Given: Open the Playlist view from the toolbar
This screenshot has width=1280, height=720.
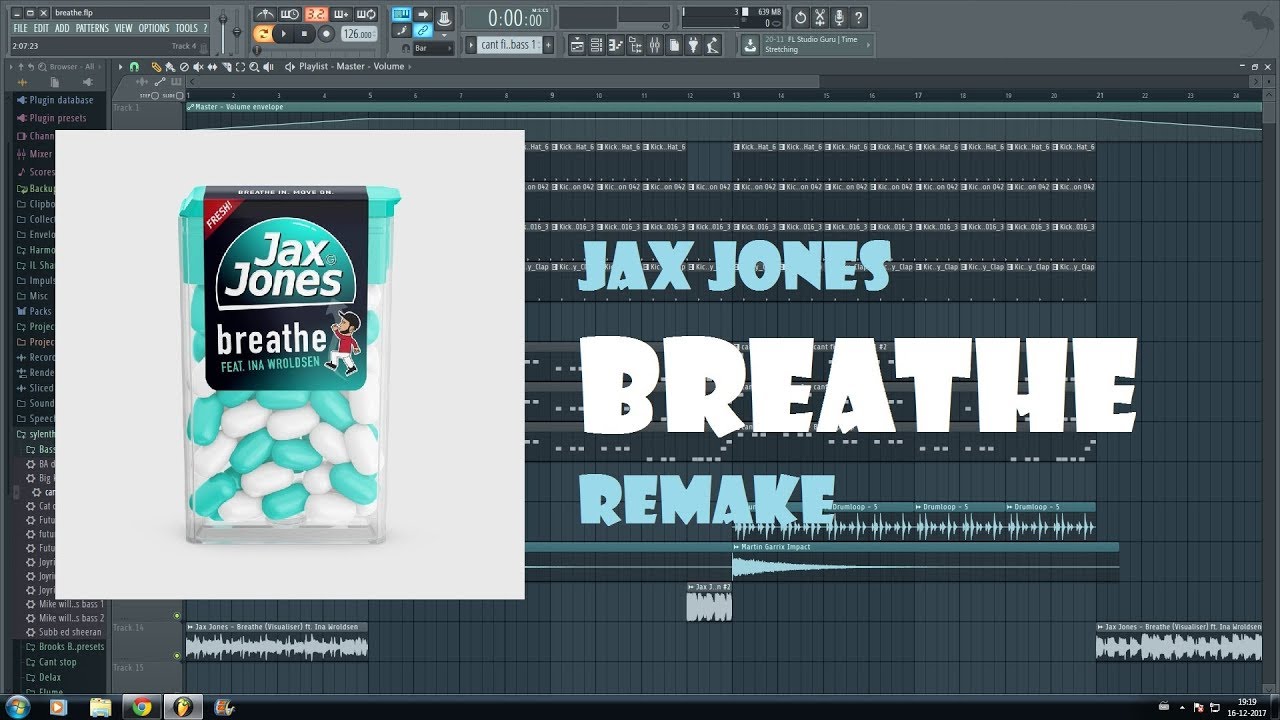Looking at the screenshot, I should pos(577,45).
